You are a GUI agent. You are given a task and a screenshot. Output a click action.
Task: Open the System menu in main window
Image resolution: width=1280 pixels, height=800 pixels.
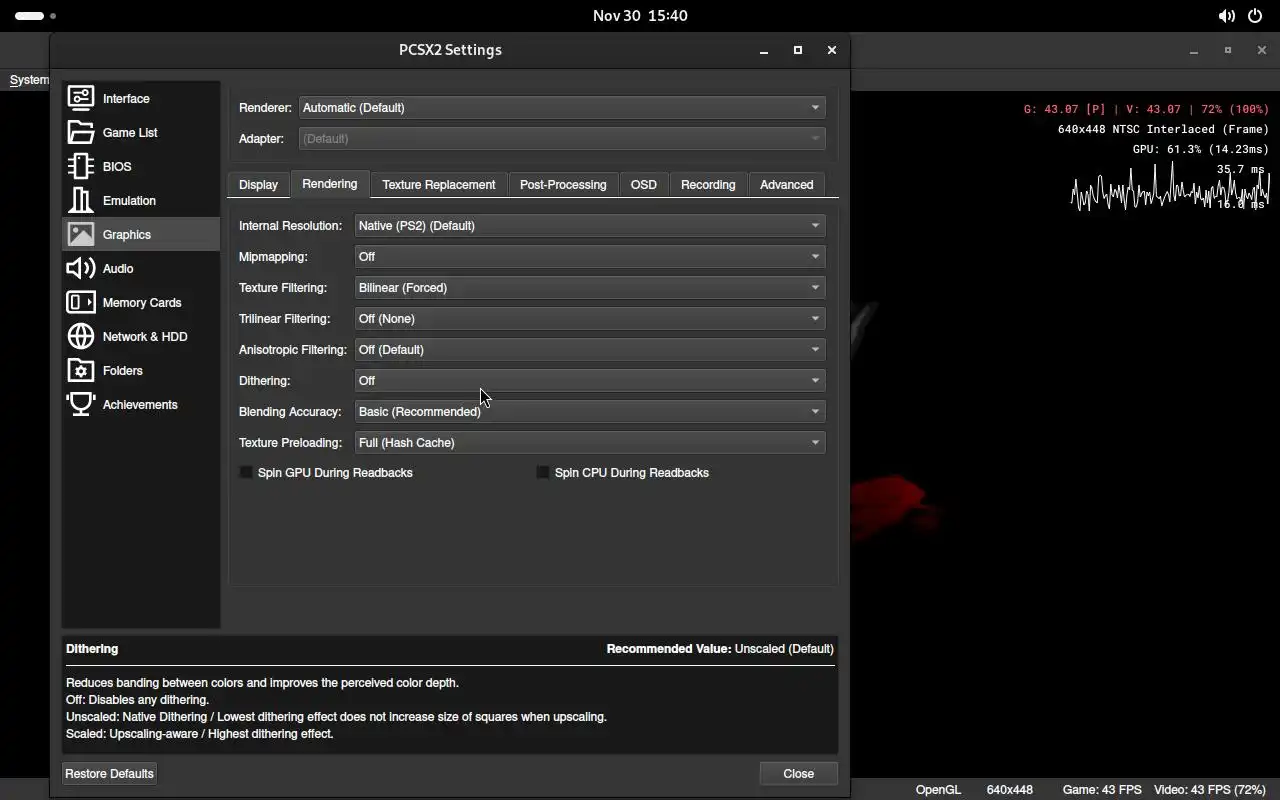point(29,80)
